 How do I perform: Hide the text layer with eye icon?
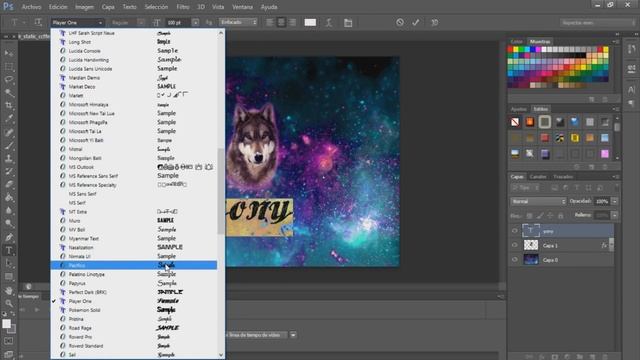pyautogui.click(x=514, y=231)
